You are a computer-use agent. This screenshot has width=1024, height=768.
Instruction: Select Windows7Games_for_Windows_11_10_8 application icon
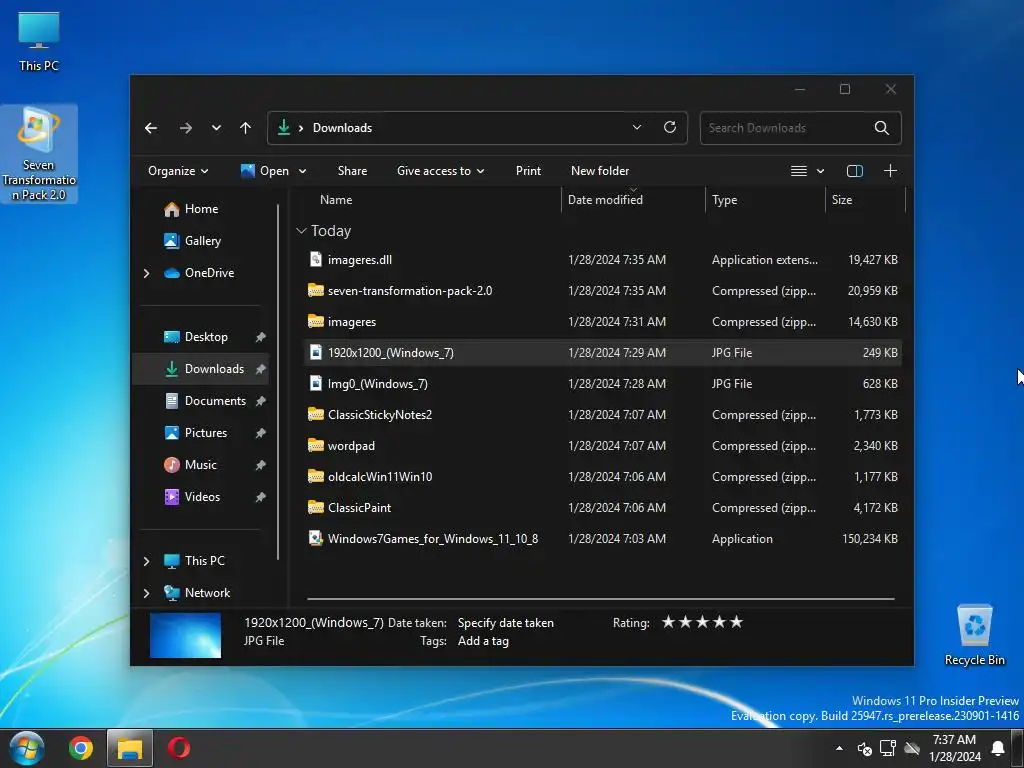315,538
